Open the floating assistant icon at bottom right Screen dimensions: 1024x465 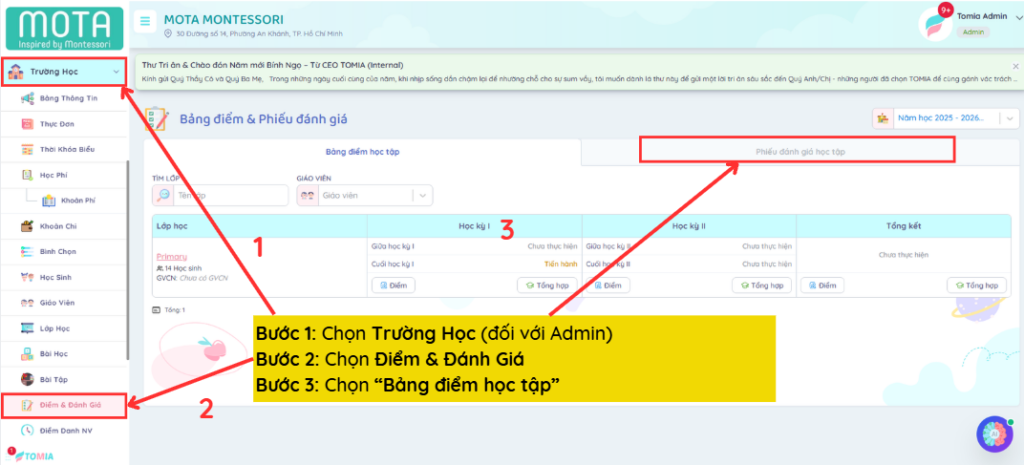[994, 434]
